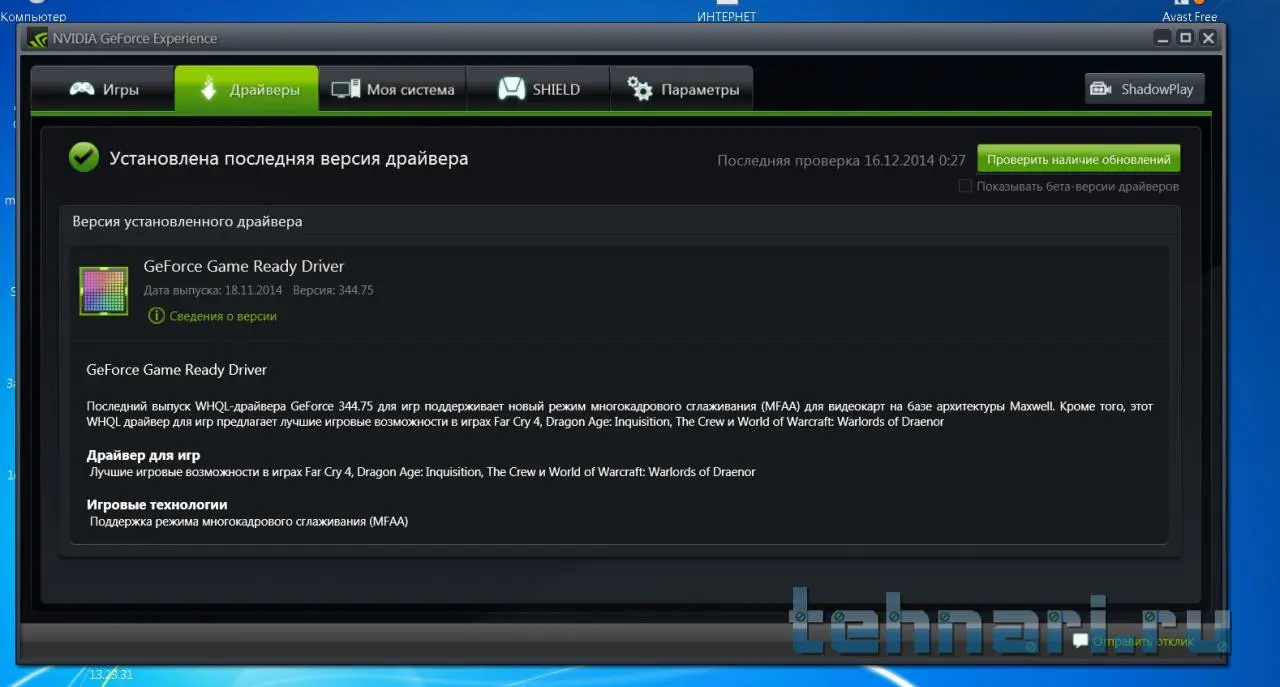This screenshot has width=1280, height=687.
Task: Click Поддержка режима многокадрового сглаживания (MFAA) line
Action: tap(249, 521)
